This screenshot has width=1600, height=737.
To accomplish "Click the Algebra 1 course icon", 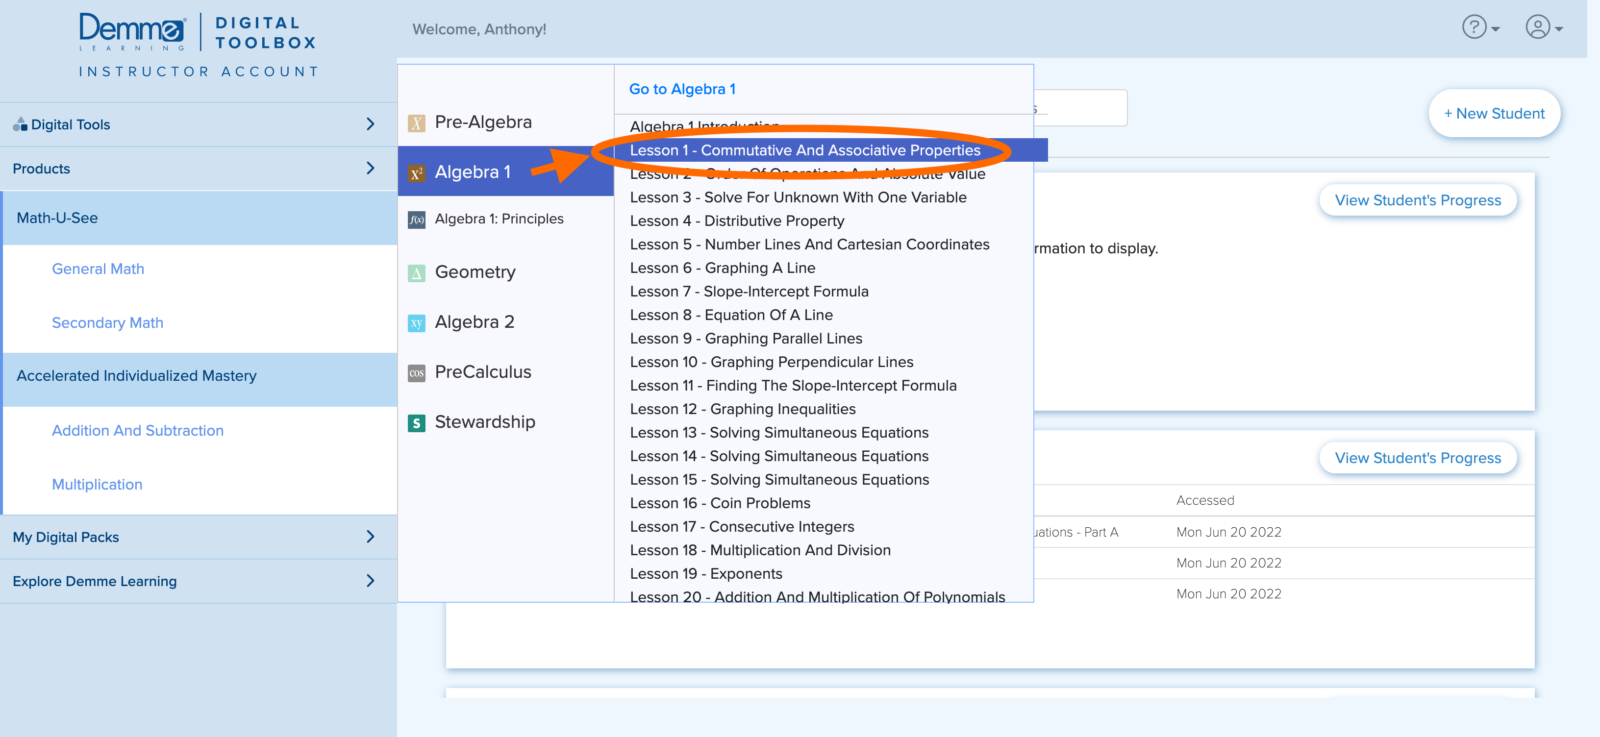I will pyautogui.click(x=416, y=173).
